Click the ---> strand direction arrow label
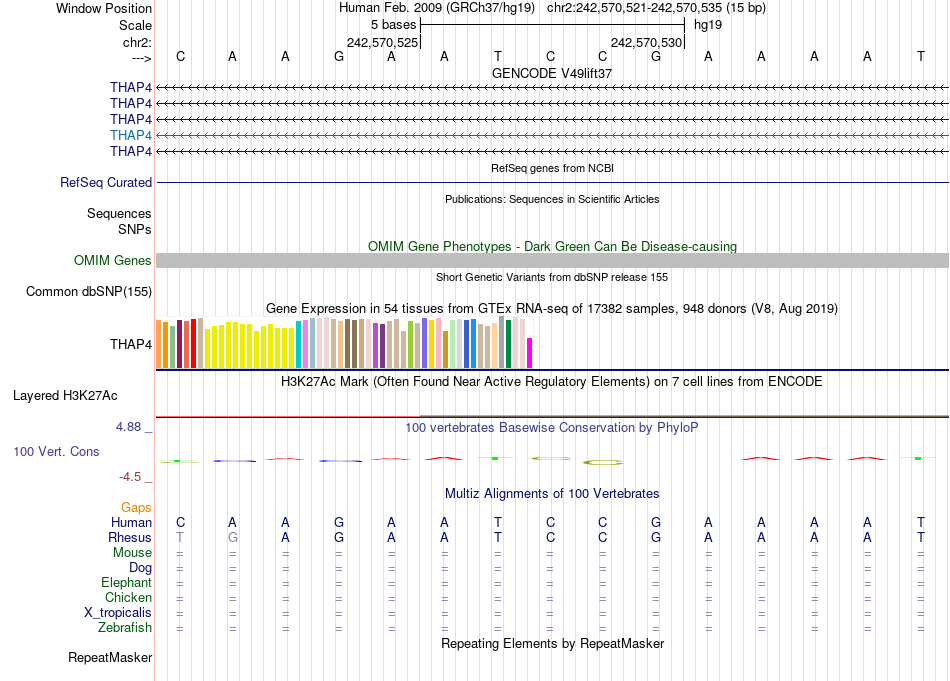 pyautogui.click(x=141, y=58)
